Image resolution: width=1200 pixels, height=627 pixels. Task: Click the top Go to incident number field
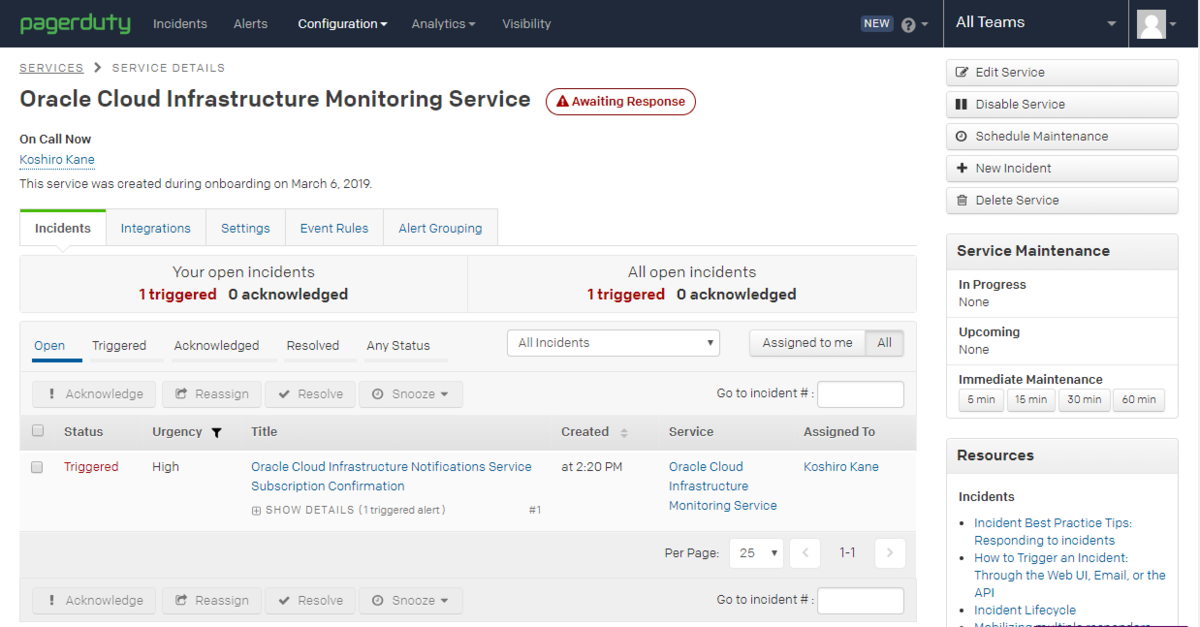click(x=860, y=394)
